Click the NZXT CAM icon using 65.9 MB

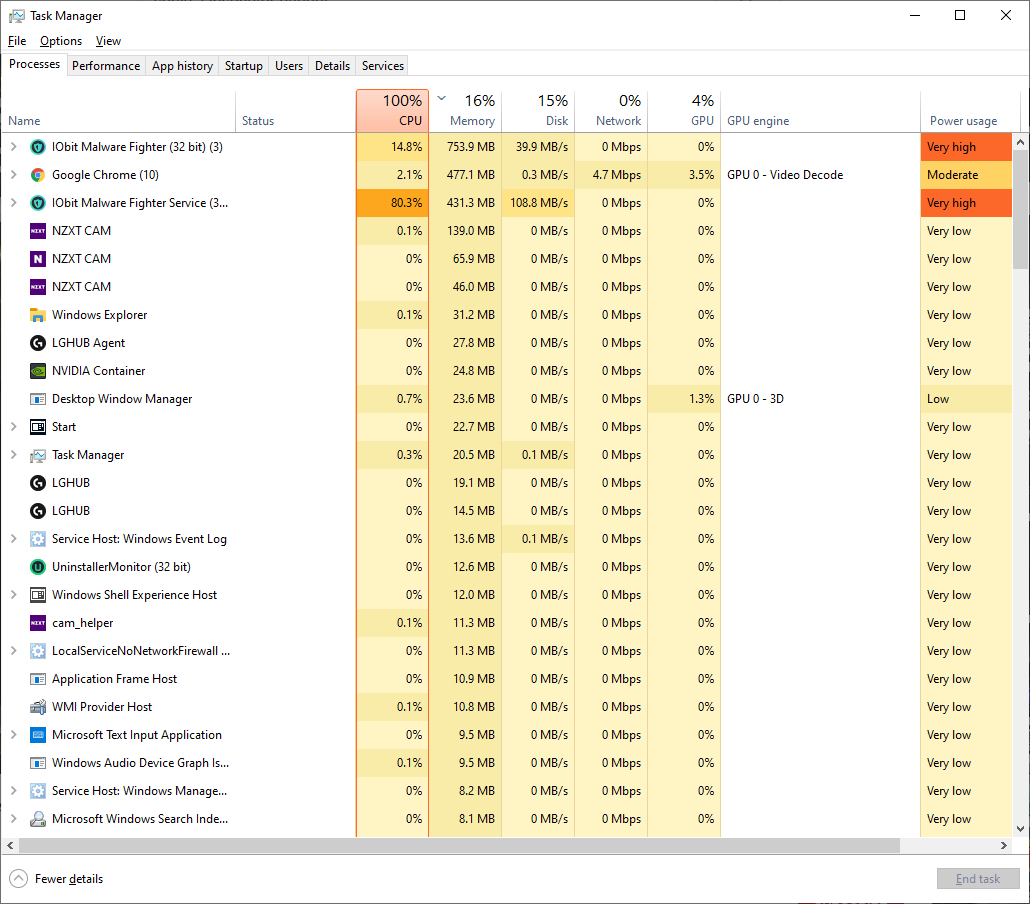(x=38, y=259)
